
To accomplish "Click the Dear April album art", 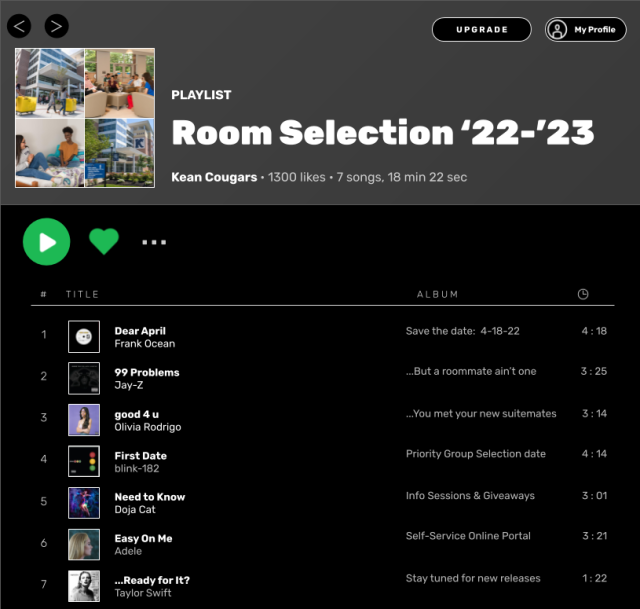I will (84, 337).
